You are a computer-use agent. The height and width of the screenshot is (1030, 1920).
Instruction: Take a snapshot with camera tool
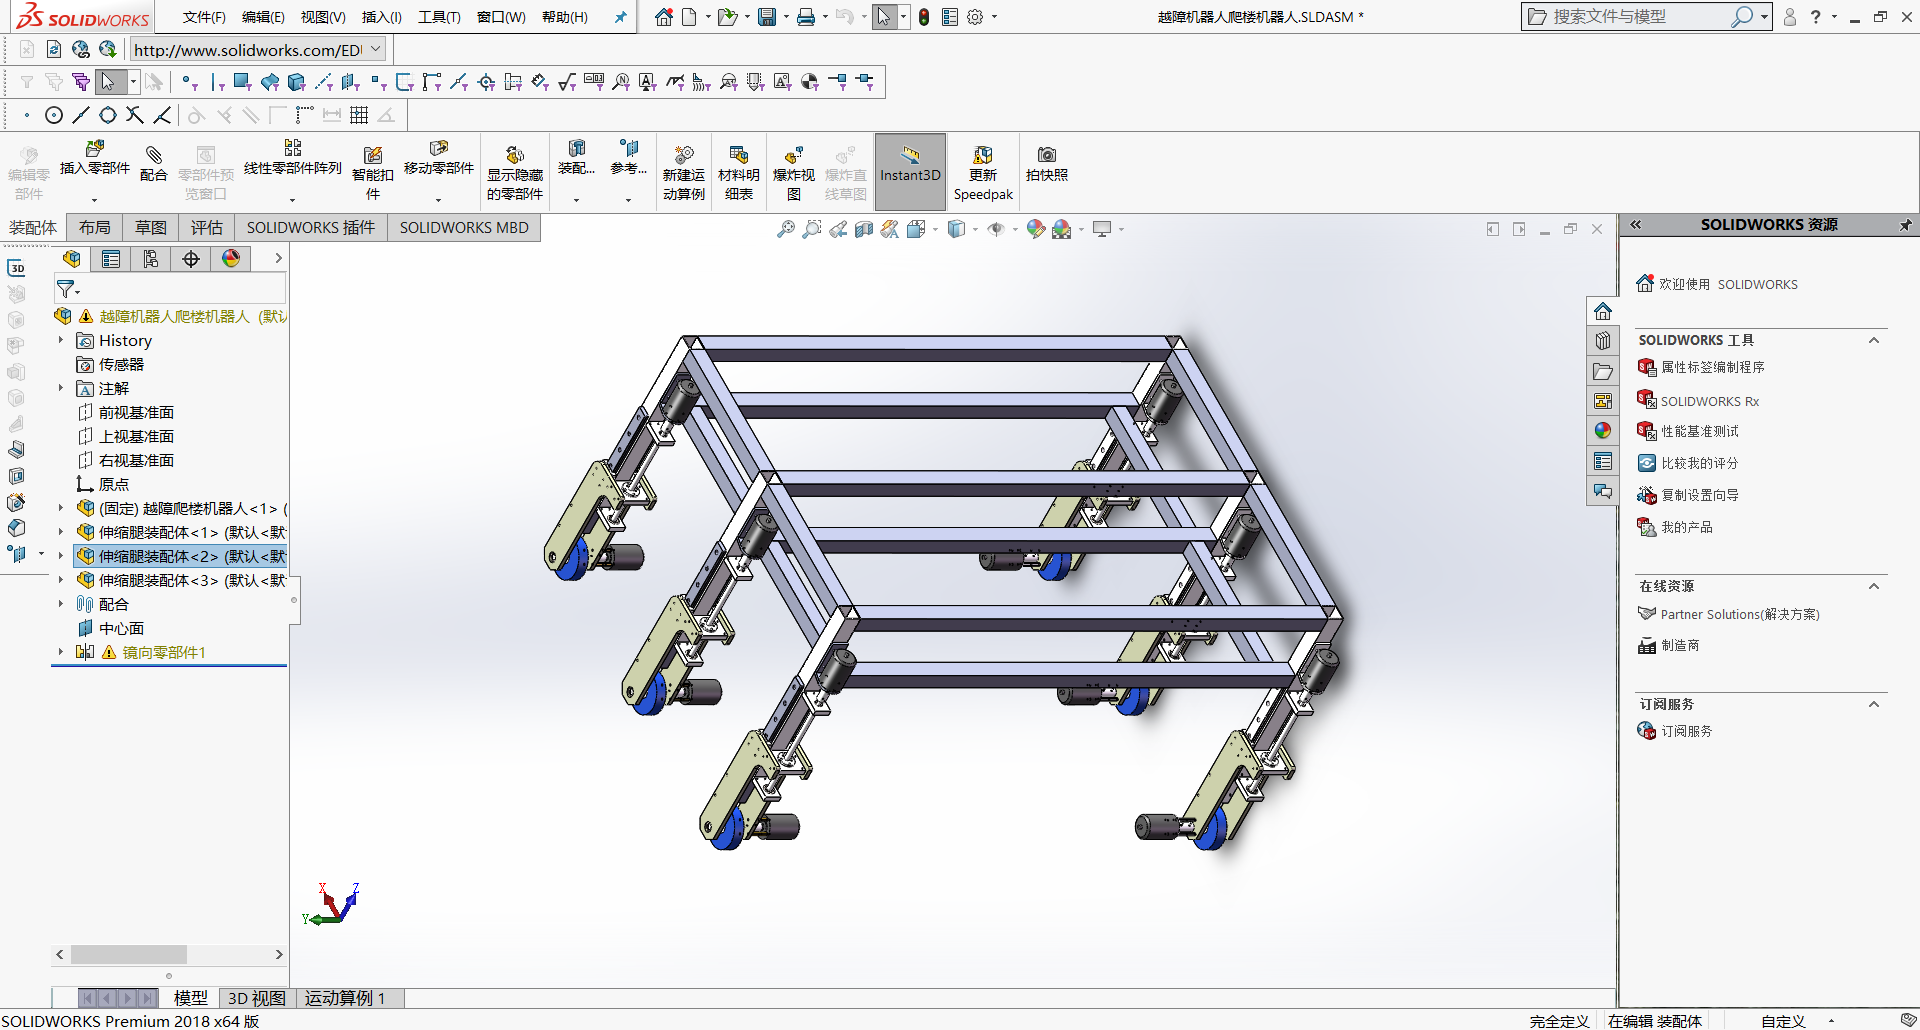point(1047,162)
